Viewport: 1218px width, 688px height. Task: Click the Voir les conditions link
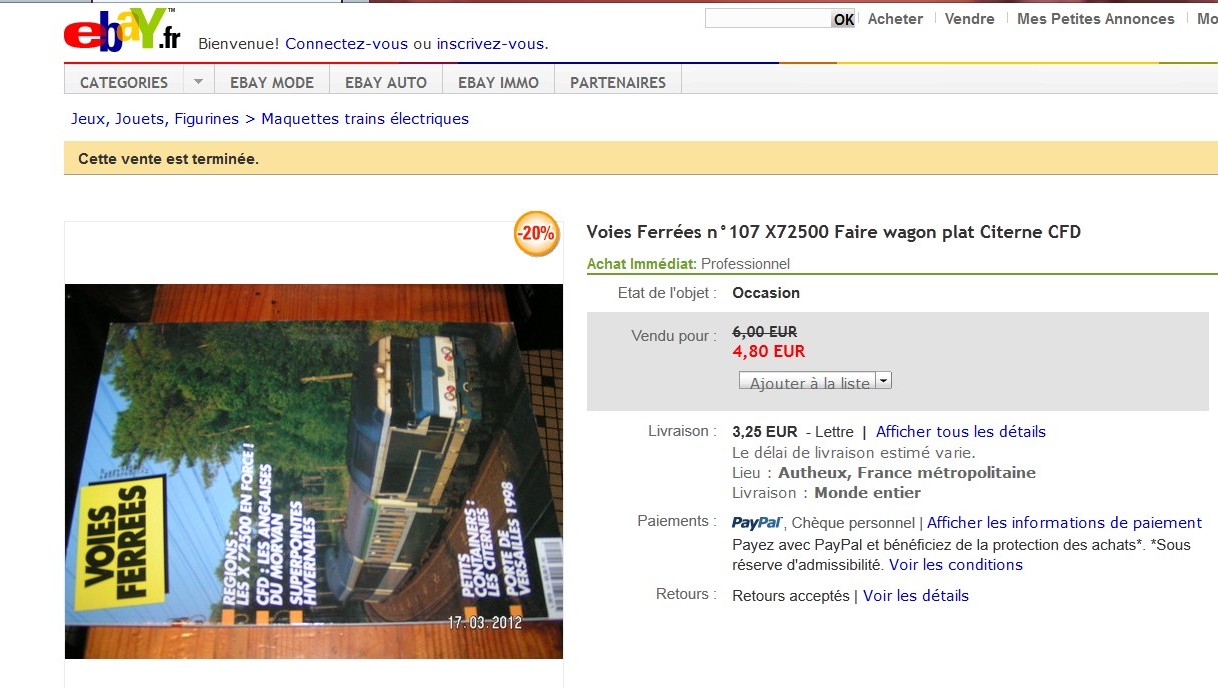point(956,565)
